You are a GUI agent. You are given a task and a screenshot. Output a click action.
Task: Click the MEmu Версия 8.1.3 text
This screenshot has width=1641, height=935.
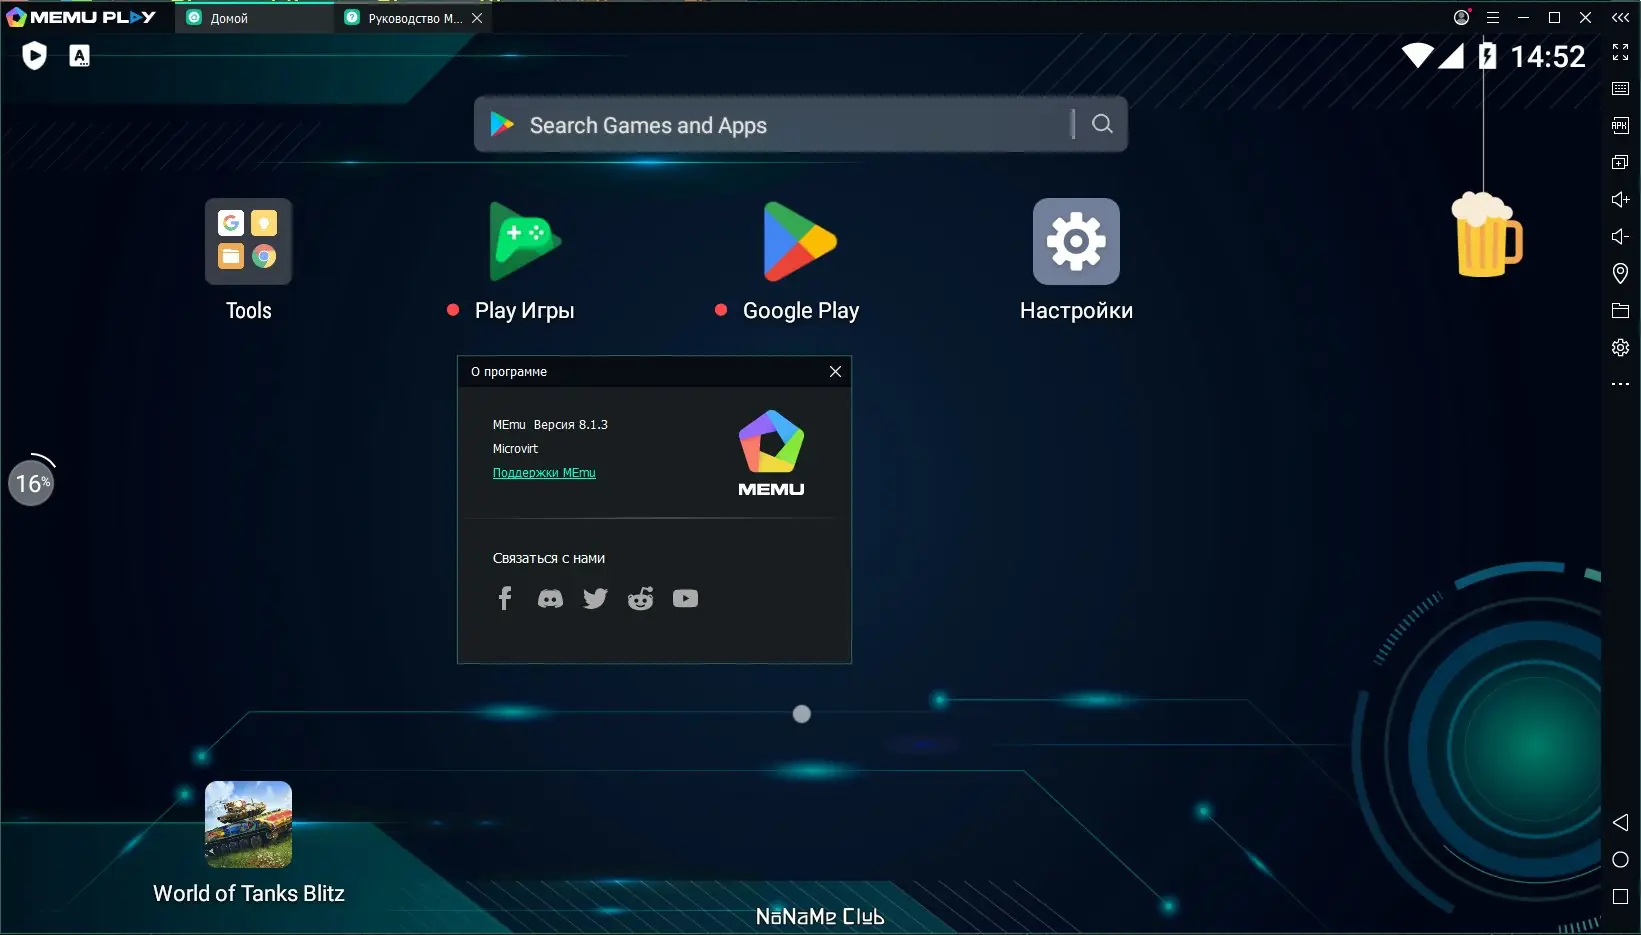550,425
